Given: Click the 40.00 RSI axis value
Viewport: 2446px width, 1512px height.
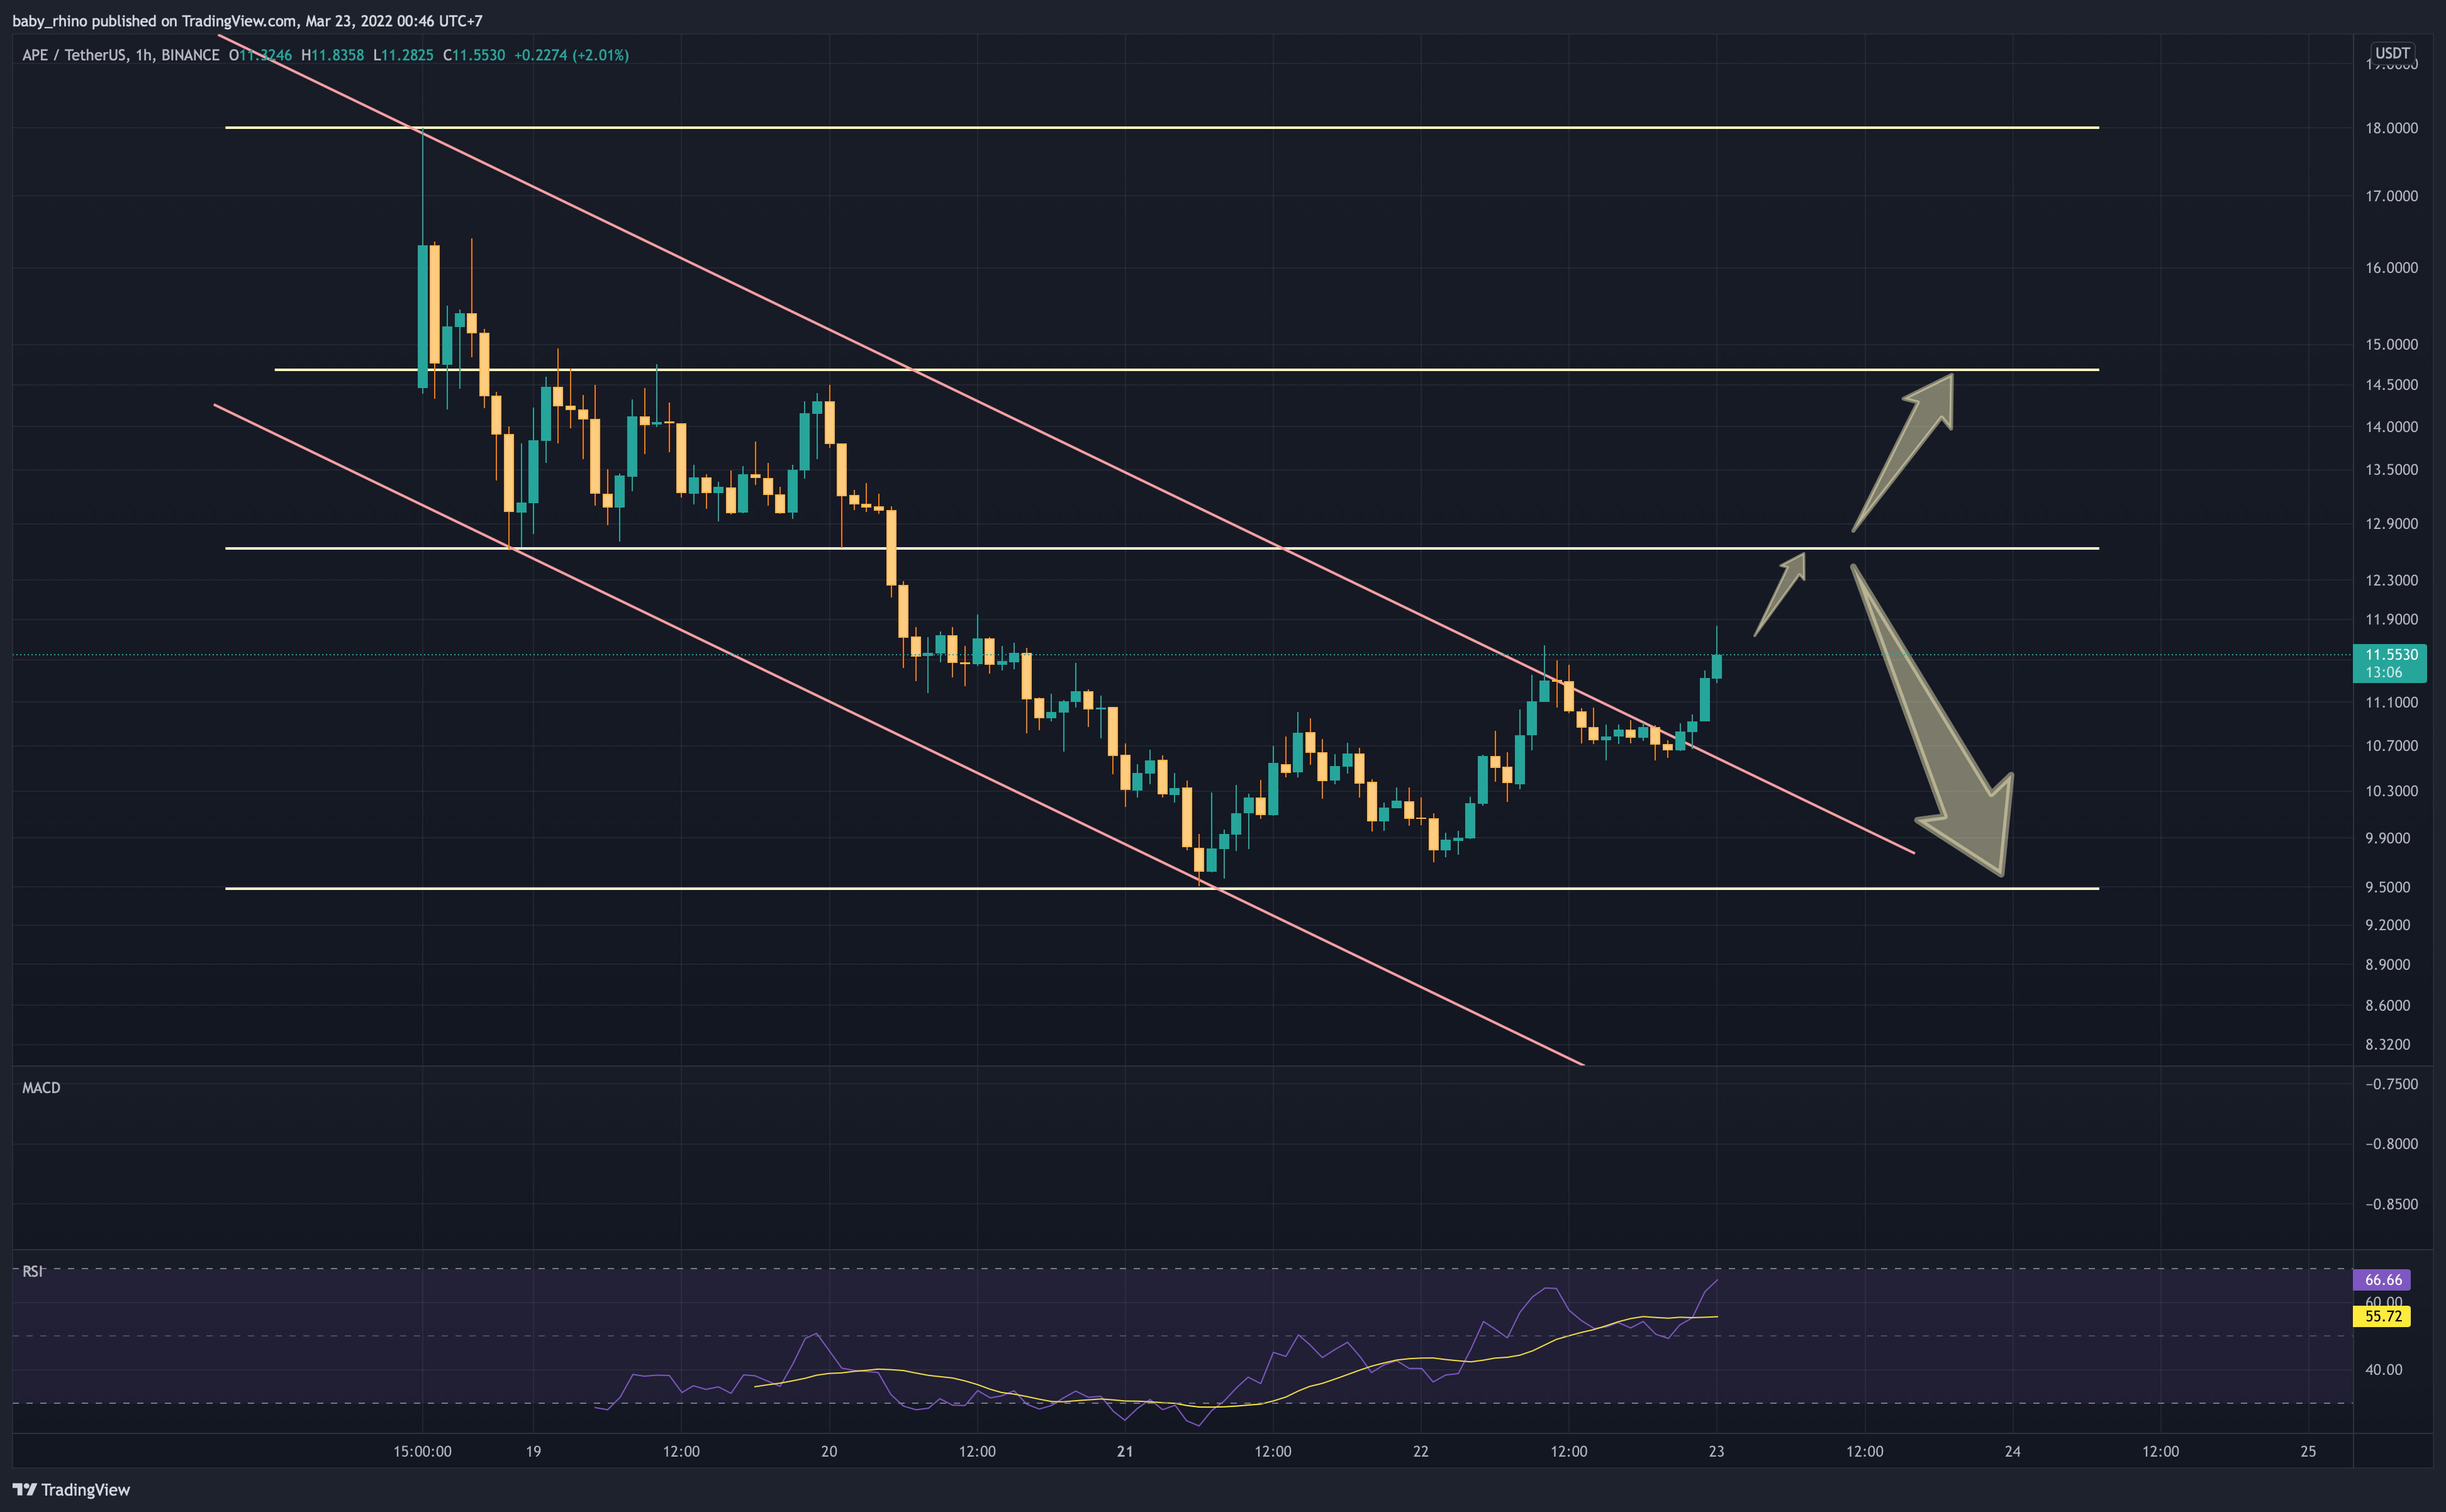Looking at the screenshot, I should coord(2383,1370).
